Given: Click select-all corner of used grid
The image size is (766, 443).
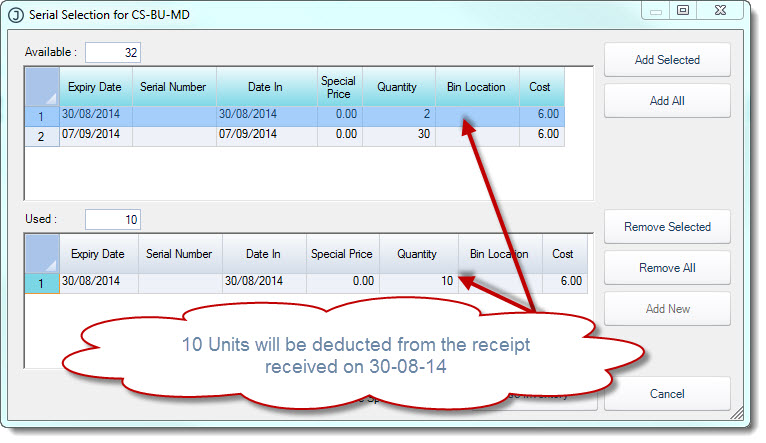Looking at the screenshot, I should [x=42, y=254].
